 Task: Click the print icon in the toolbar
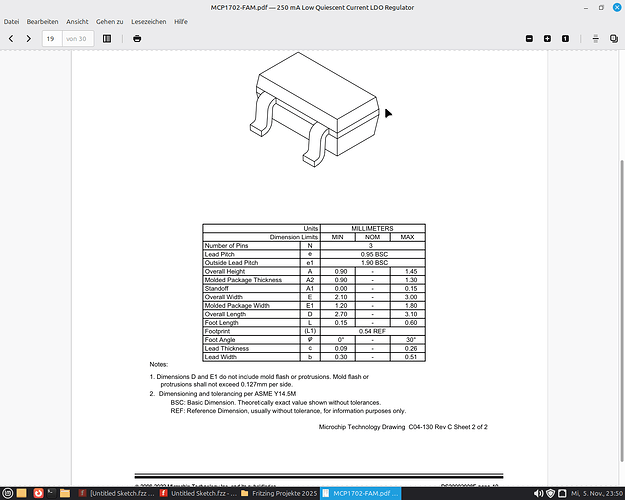point(137,38)
